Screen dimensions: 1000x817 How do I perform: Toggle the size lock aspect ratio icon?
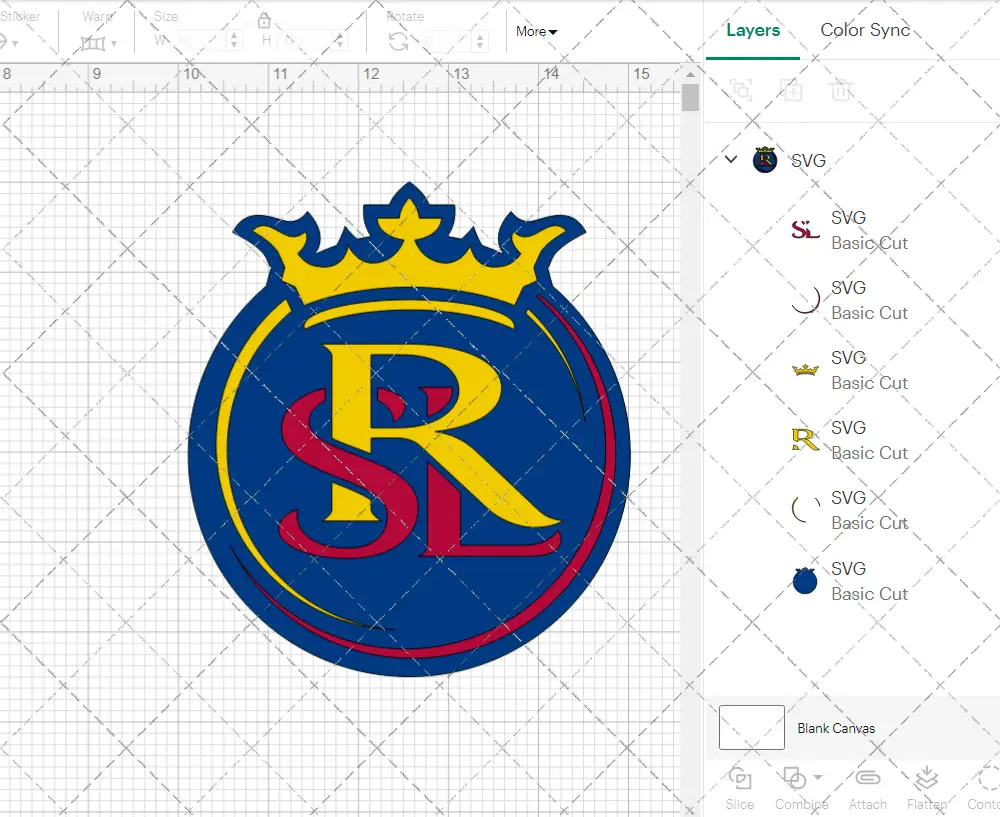point(264,21)
